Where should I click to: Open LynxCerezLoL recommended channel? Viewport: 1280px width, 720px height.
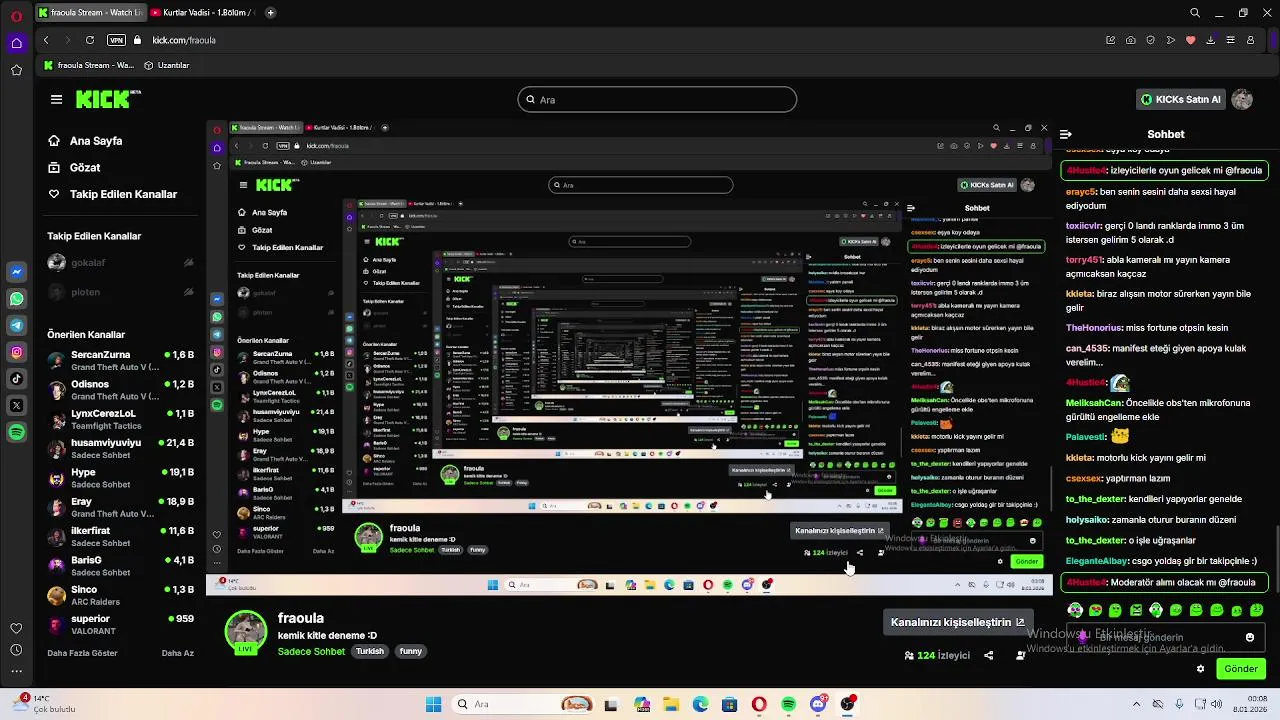click(x=121, y=419)
